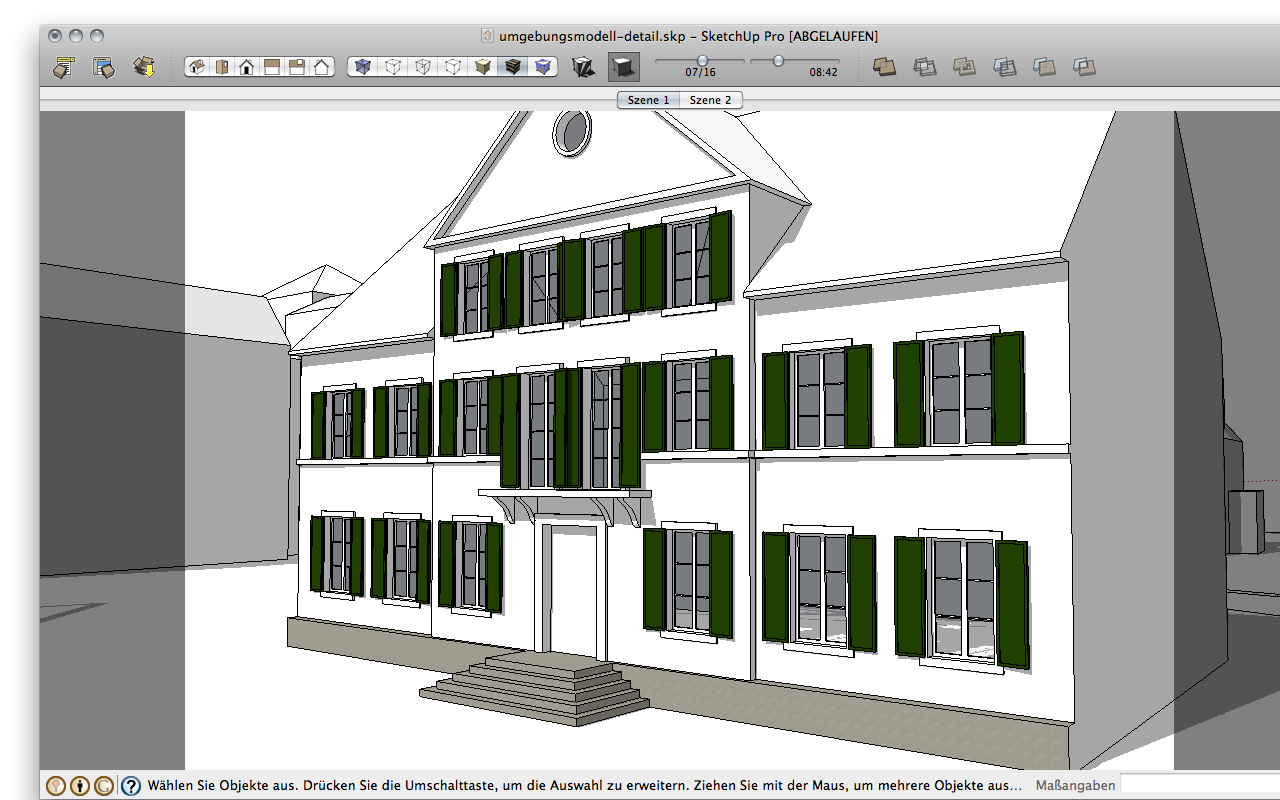Image resolution: width=1280 pixels, height=800 pixels.
Task: Select Shaded With Textures style
Action: click(x=513, y=67)
